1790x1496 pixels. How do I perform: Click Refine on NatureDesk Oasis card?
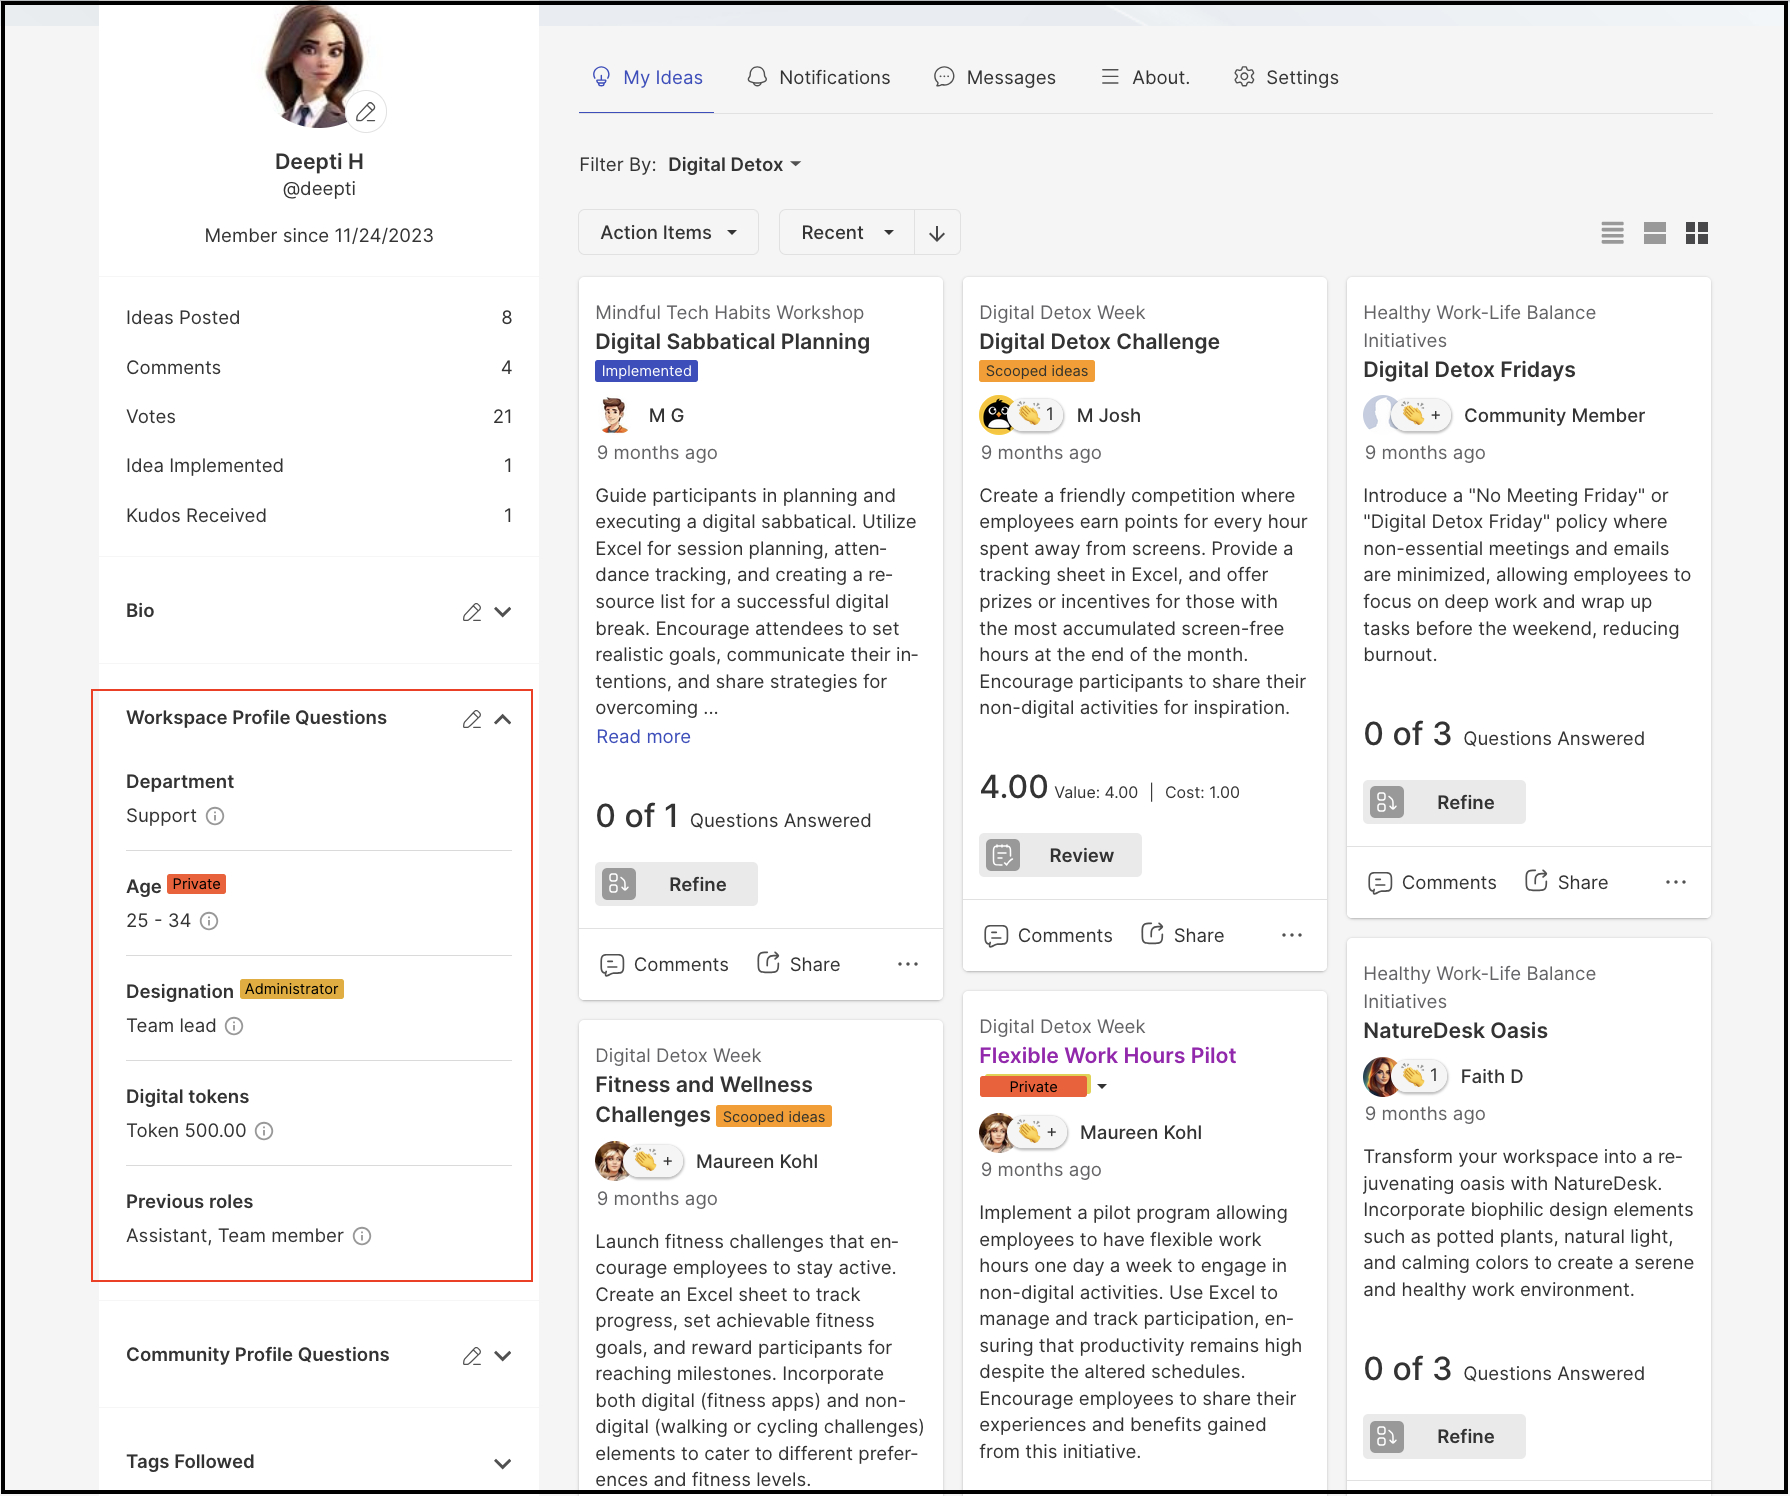click(x=1444, y=1436)
